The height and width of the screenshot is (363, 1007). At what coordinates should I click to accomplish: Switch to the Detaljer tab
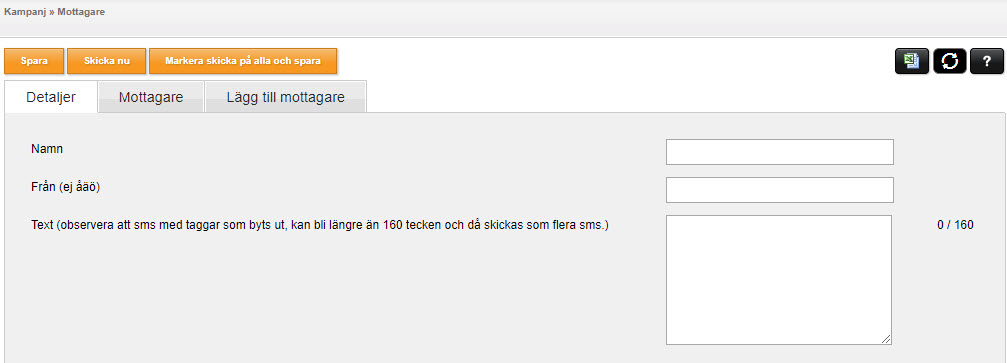pos(51,97)
